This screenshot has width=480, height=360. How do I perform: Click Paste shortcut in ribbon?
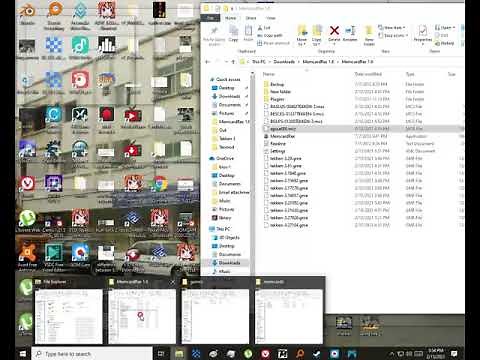click(273, 43)
